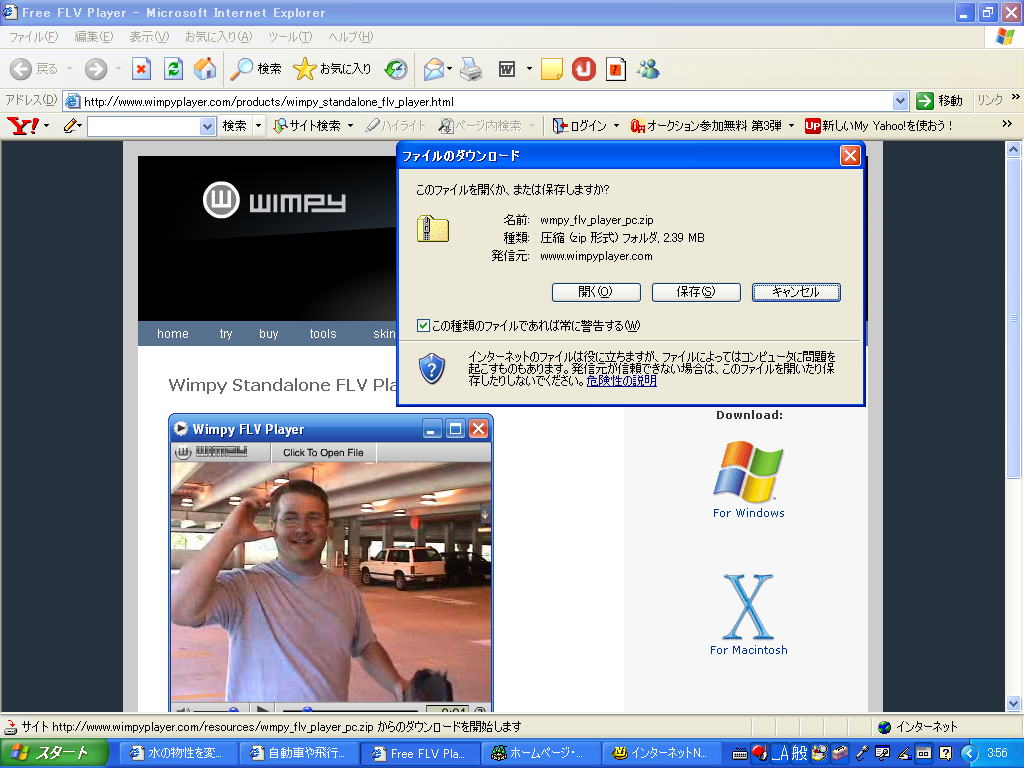This screenshot has width=1024, height=768.
Task: Open the ヘルプ(H) menu
Action: pyautogui.click(x=350, y=37)
